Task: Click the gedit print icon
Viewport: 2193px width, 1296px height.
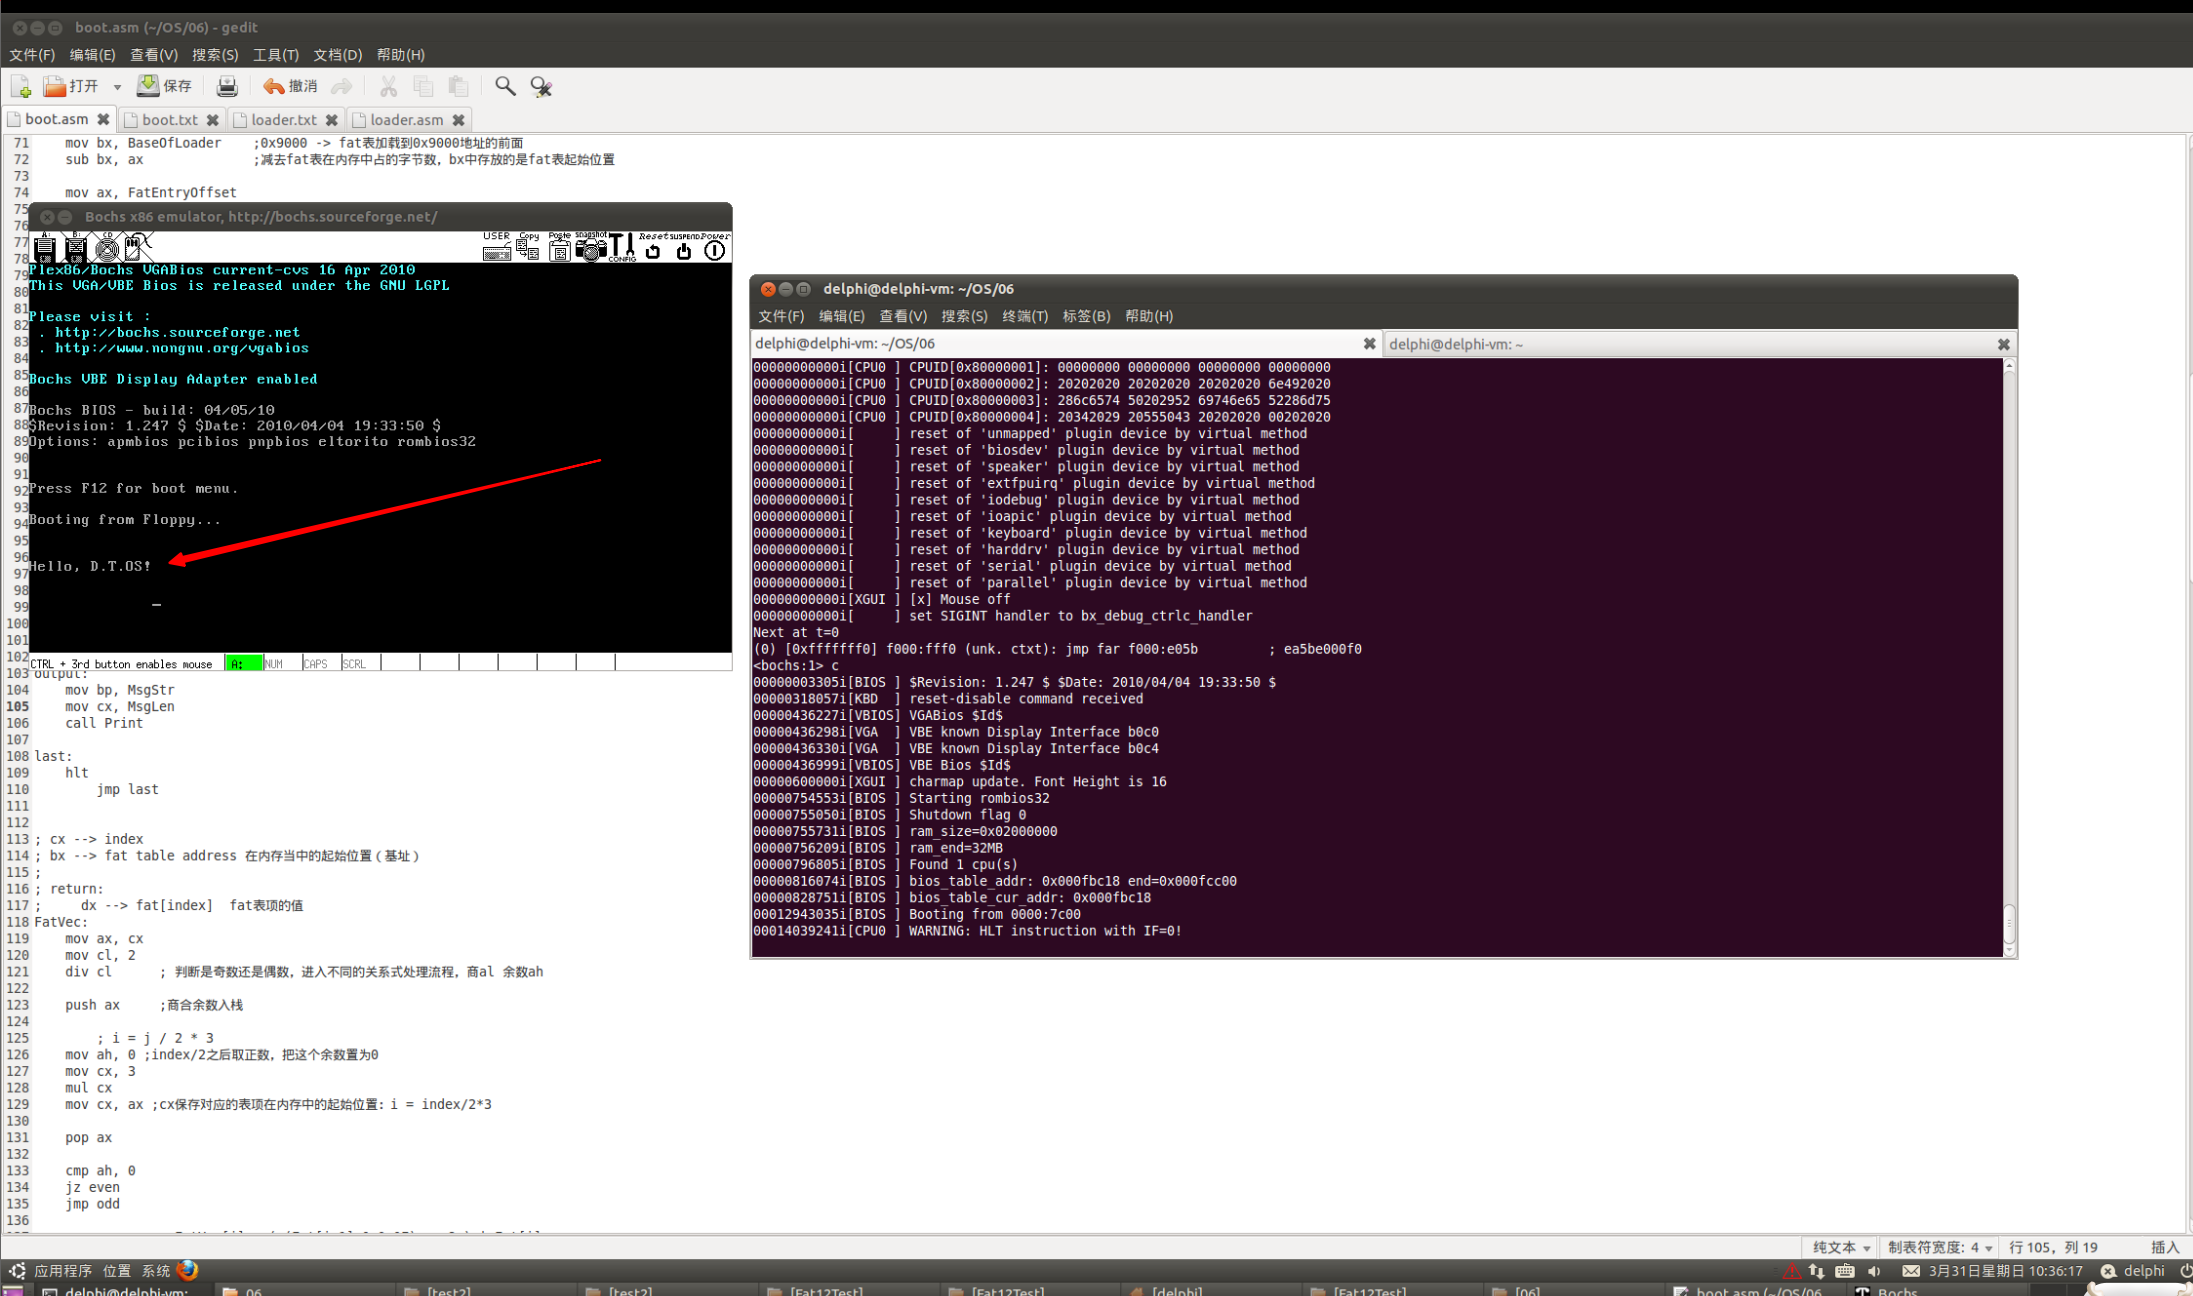Action: (227, 86)
